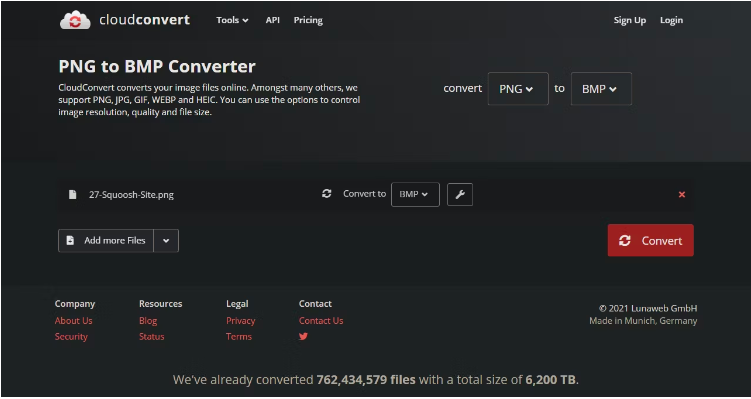Open the BMP target format dropdown in header

[601, 89]
